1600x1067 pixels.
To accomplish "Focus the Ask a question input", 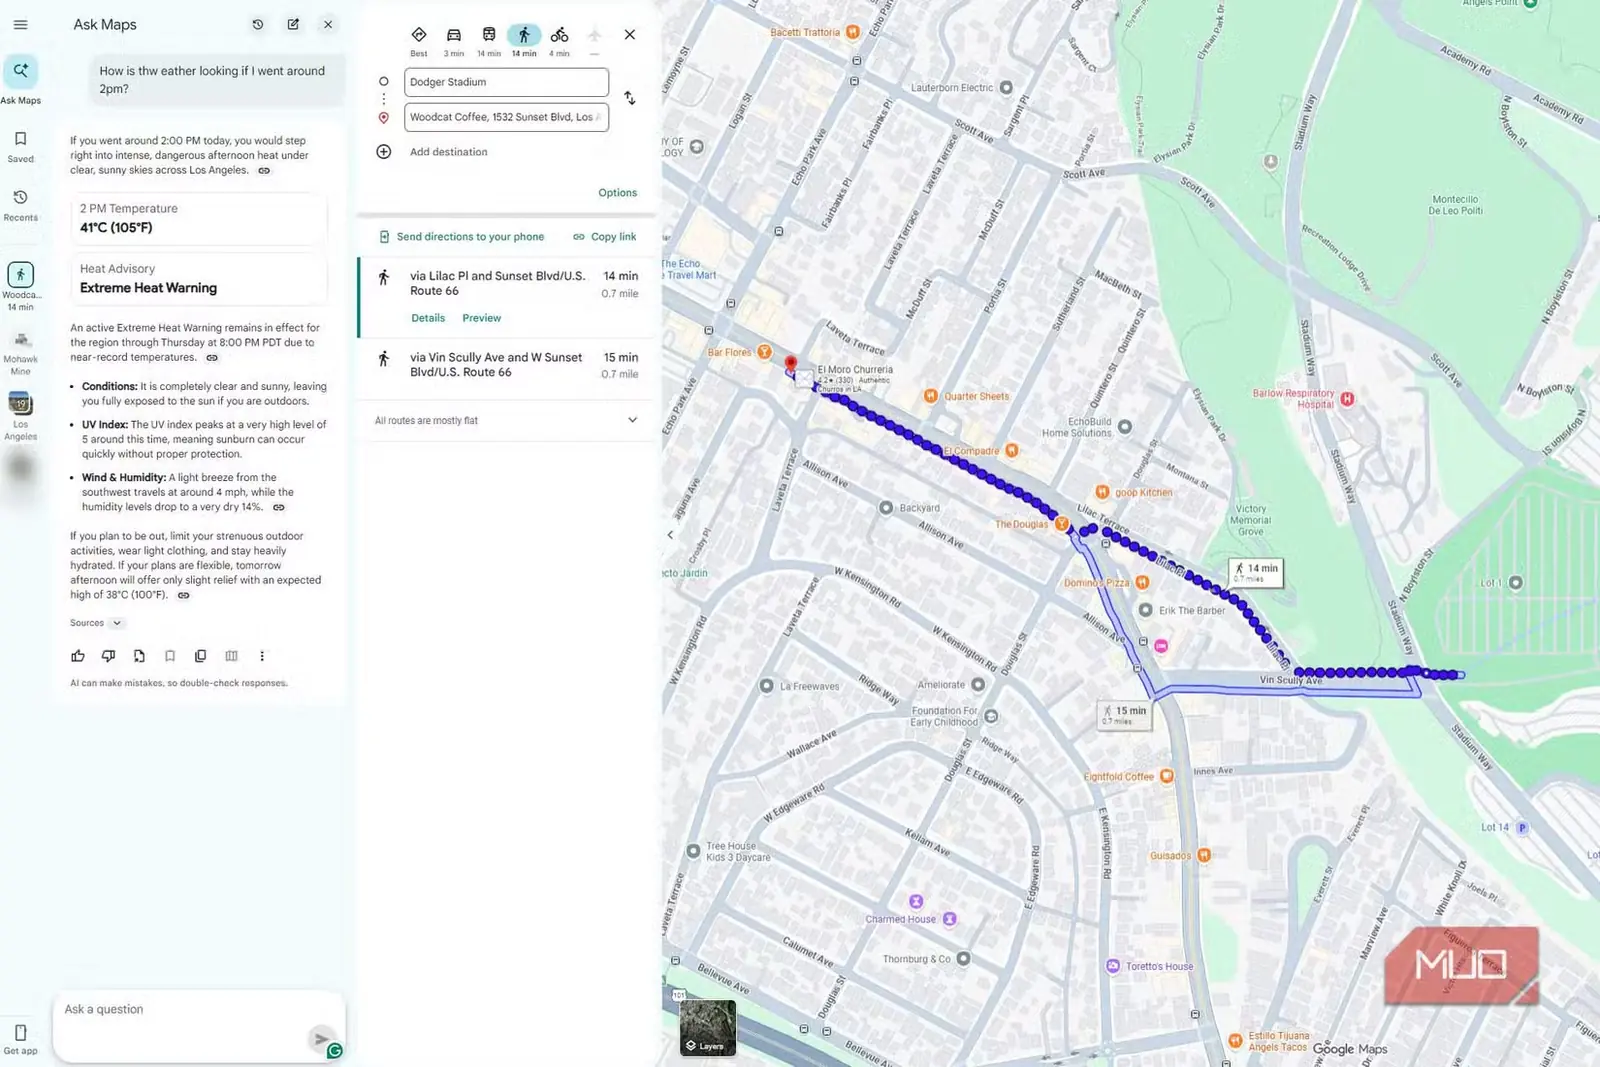I will click(x=185, y=1010).
